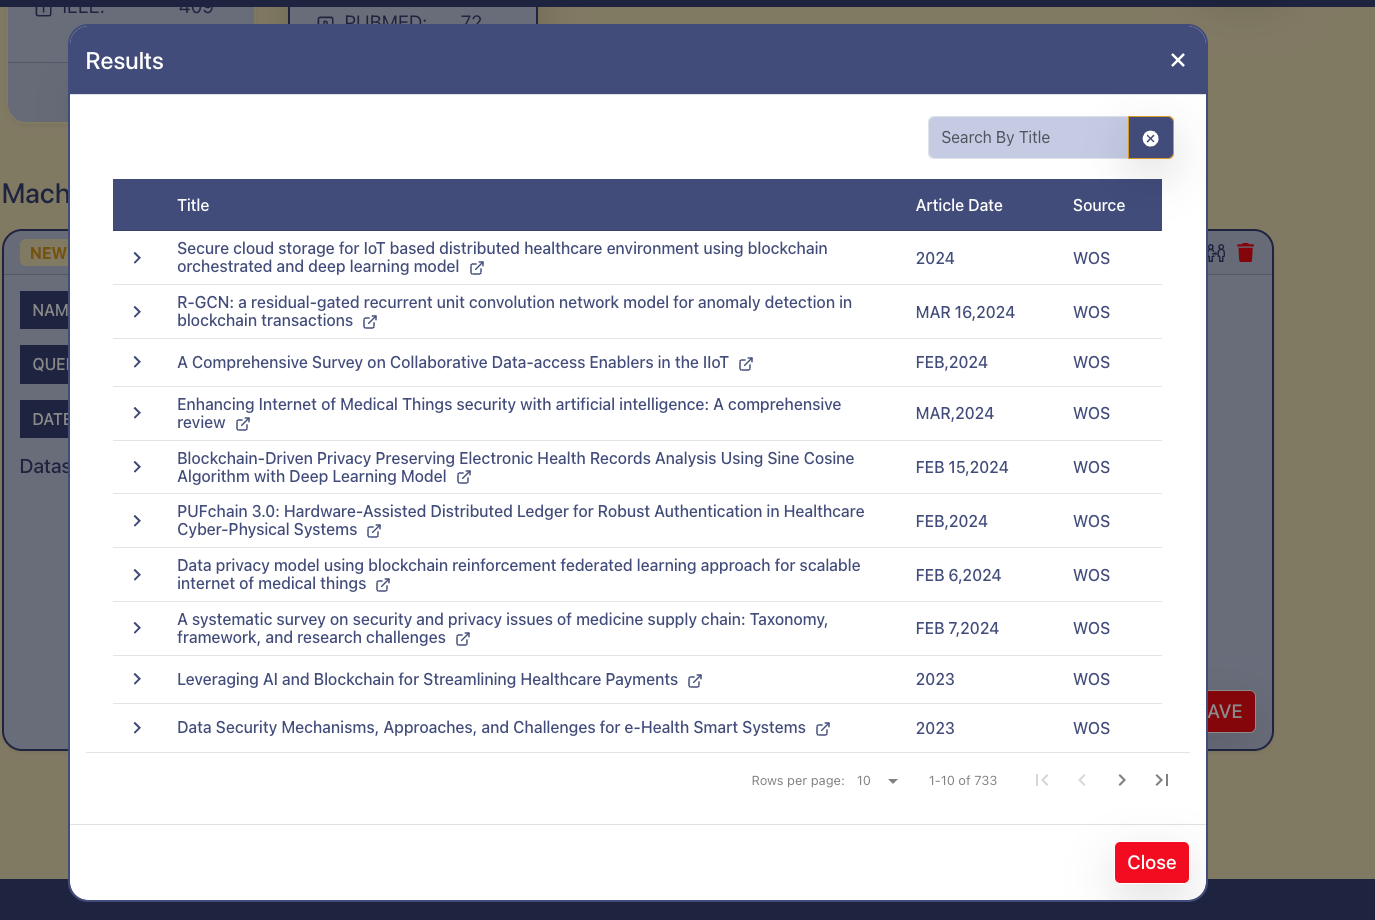Screen dimensions: 1375x920
Task: Open external link for Data Security Mechanisms article
Action: 823,729
